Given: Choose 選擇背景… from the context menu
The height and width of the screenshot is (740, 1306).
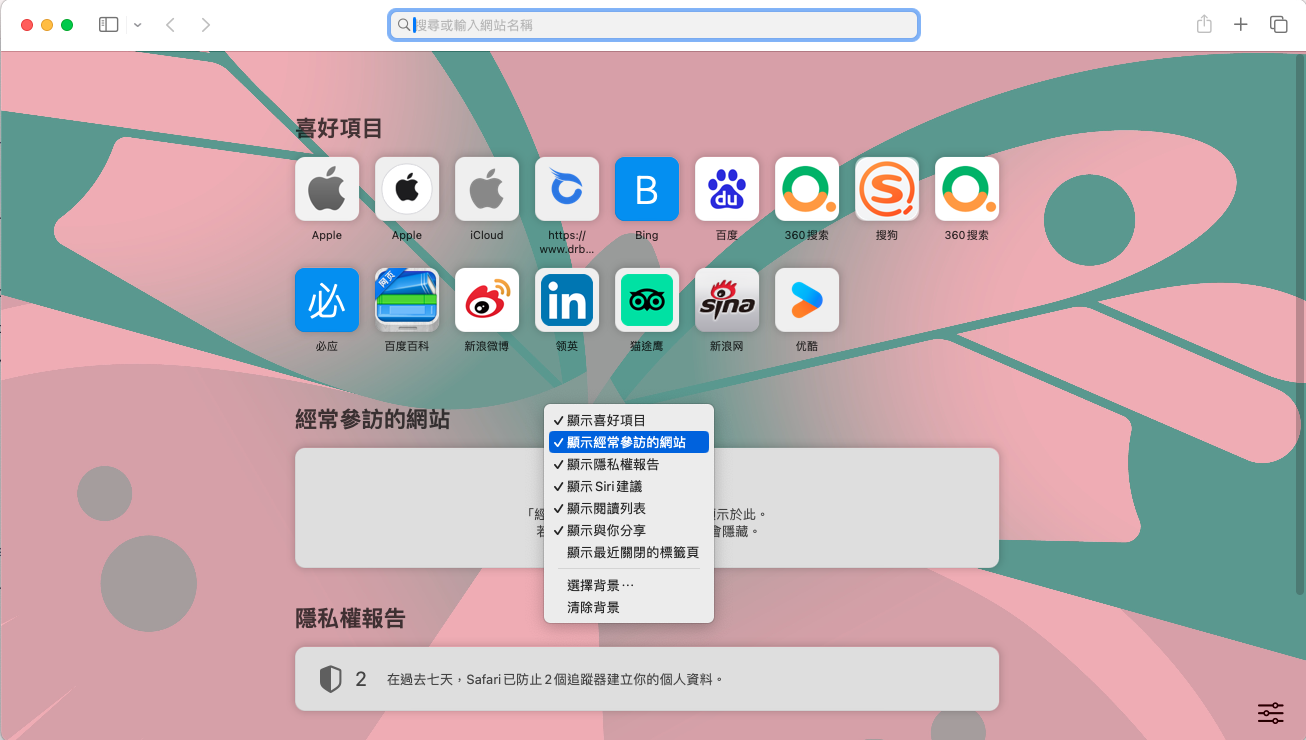Looking at the screenshot, I should (x=629, y=585).
